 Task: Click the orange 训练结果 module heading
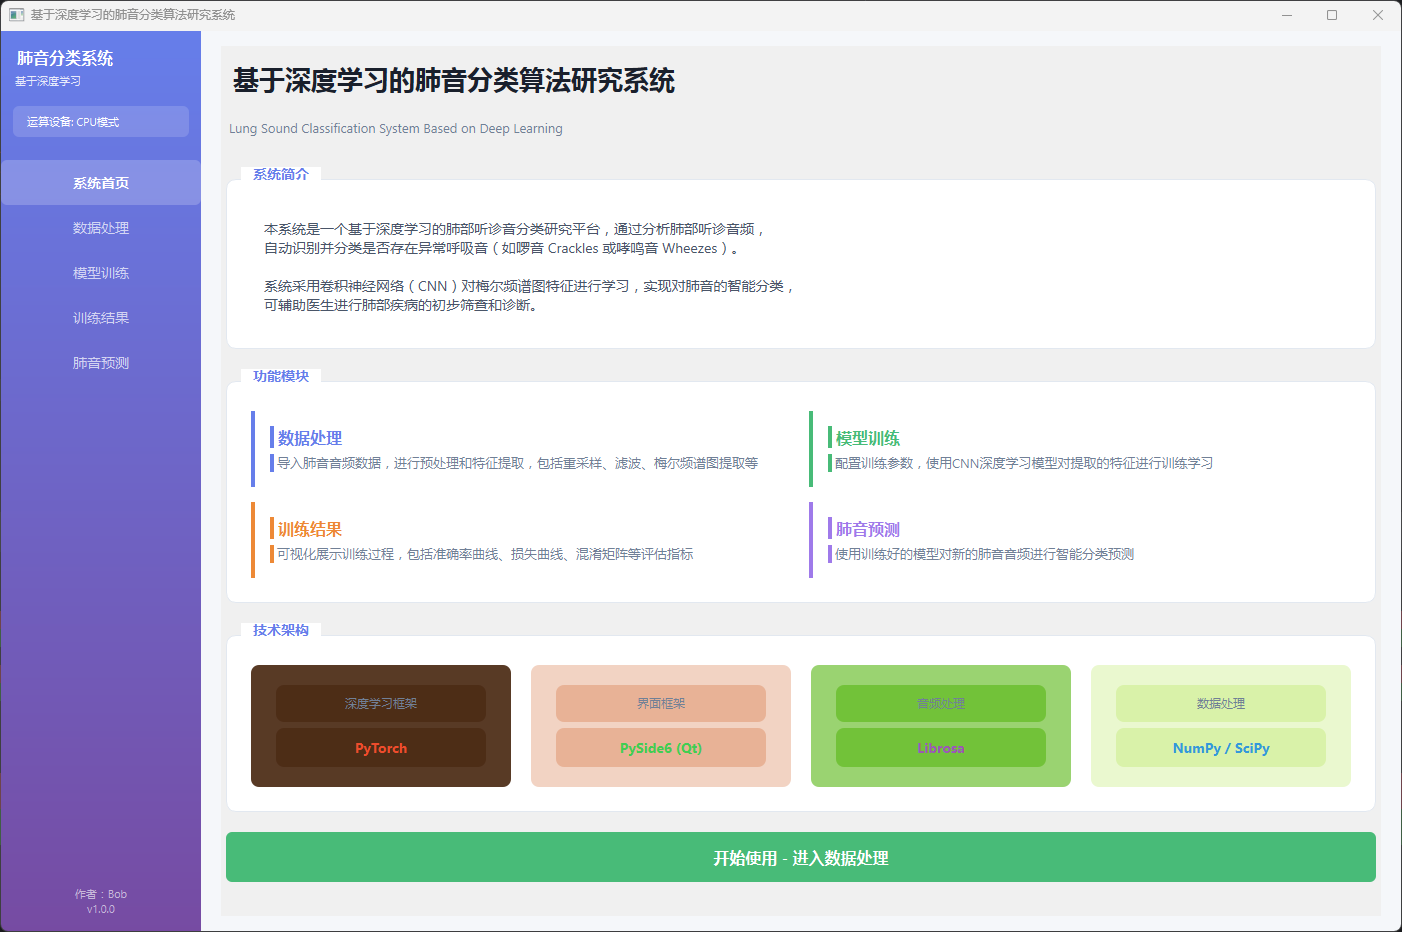pos(310,529)
